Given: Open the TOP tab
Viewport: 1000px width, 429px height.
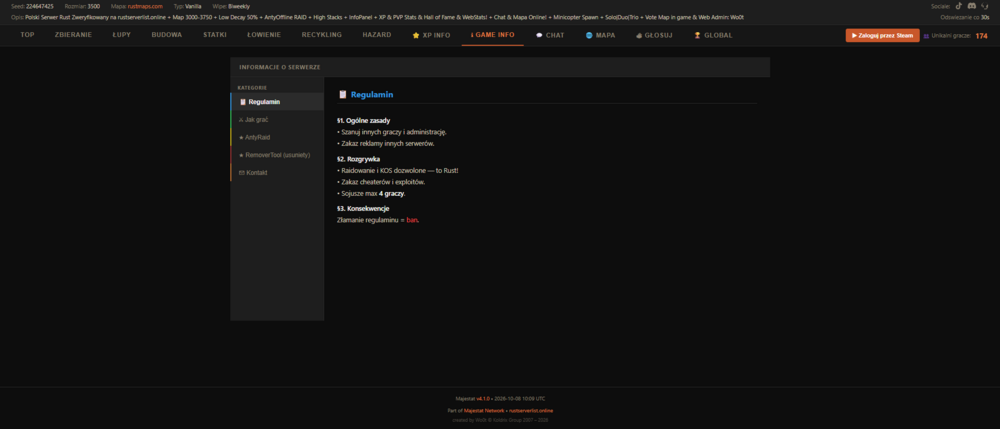Looking at the screenshot, I should point(27,35).
